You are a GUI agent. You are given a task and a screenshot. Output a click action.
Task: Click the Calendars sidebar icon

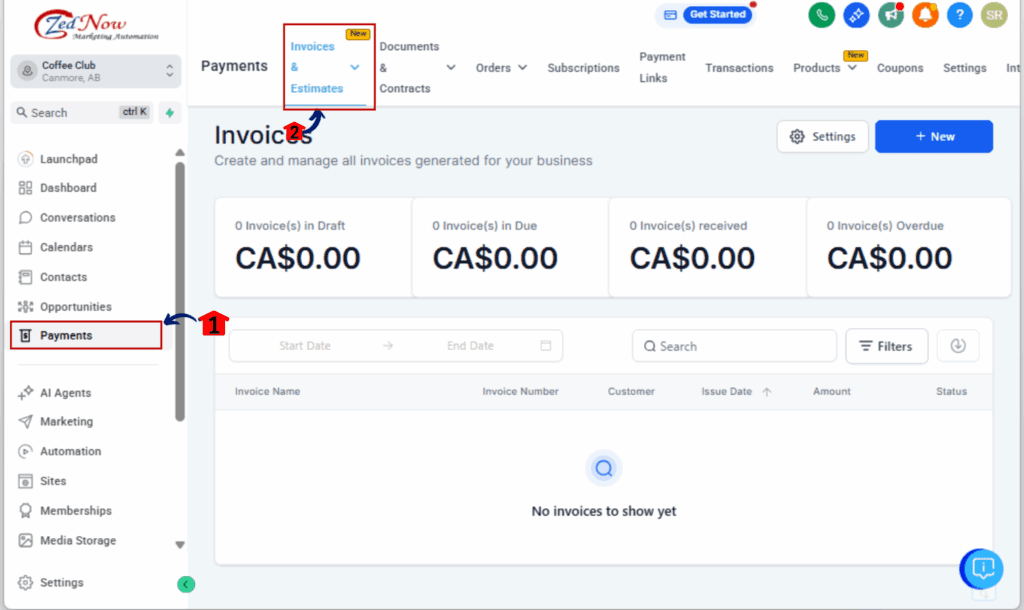[x=25, y=248]
